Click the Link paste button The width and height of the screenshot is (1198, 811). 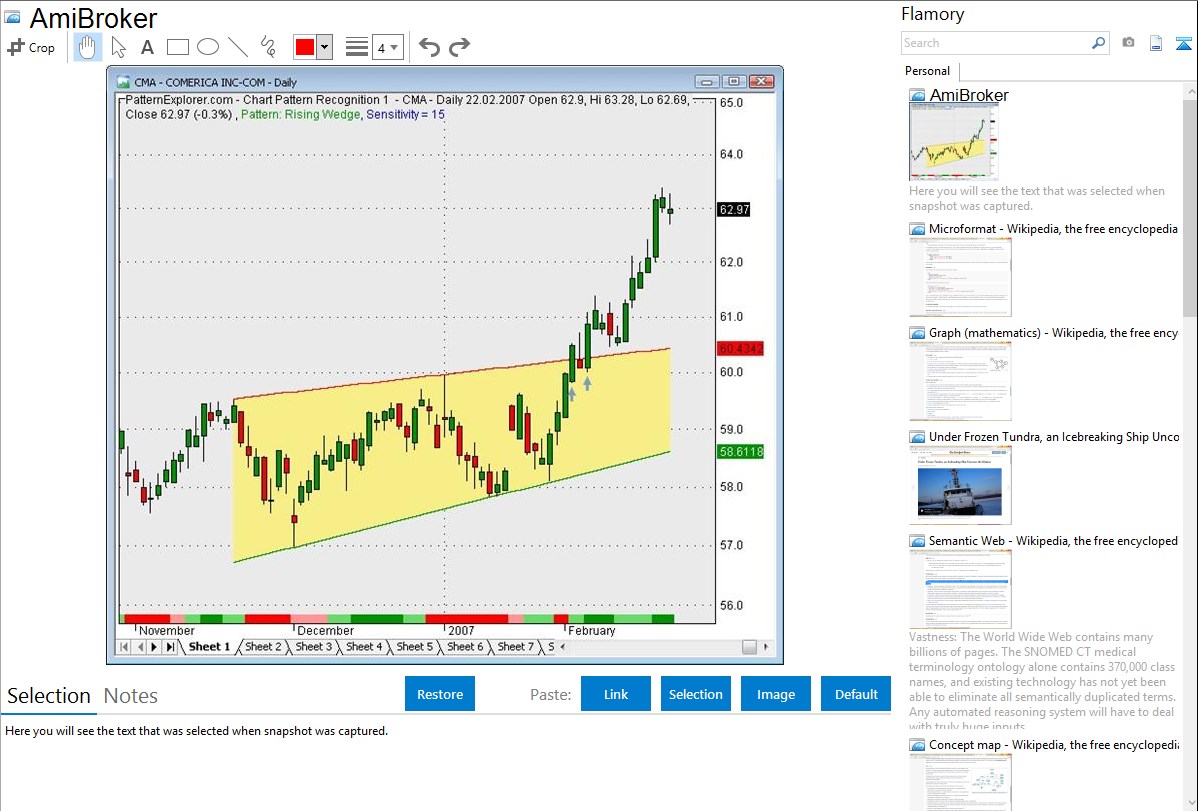616,694
